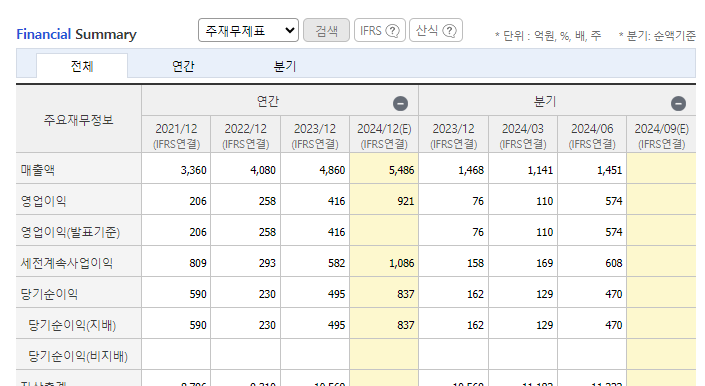Click the 주요재무정보 header cell
The width and height of the screenshot is (705, 386).
79,119
